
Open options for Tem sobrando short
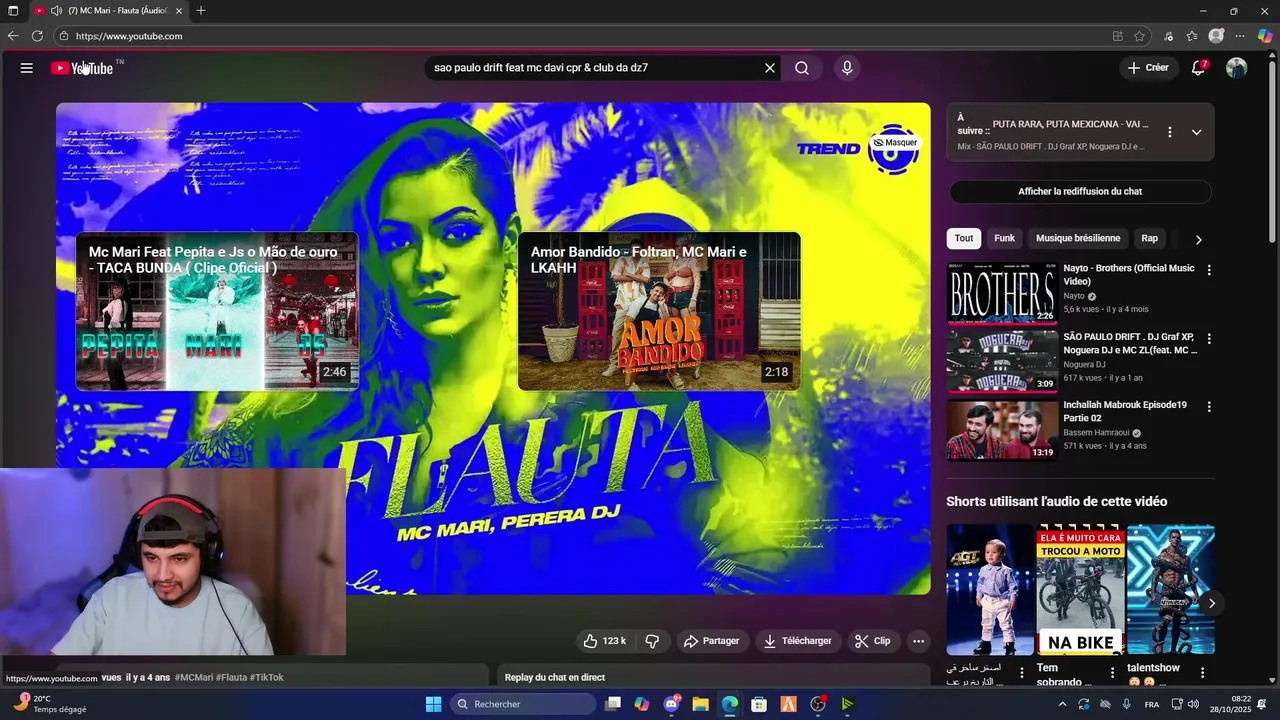[1112, 673]
